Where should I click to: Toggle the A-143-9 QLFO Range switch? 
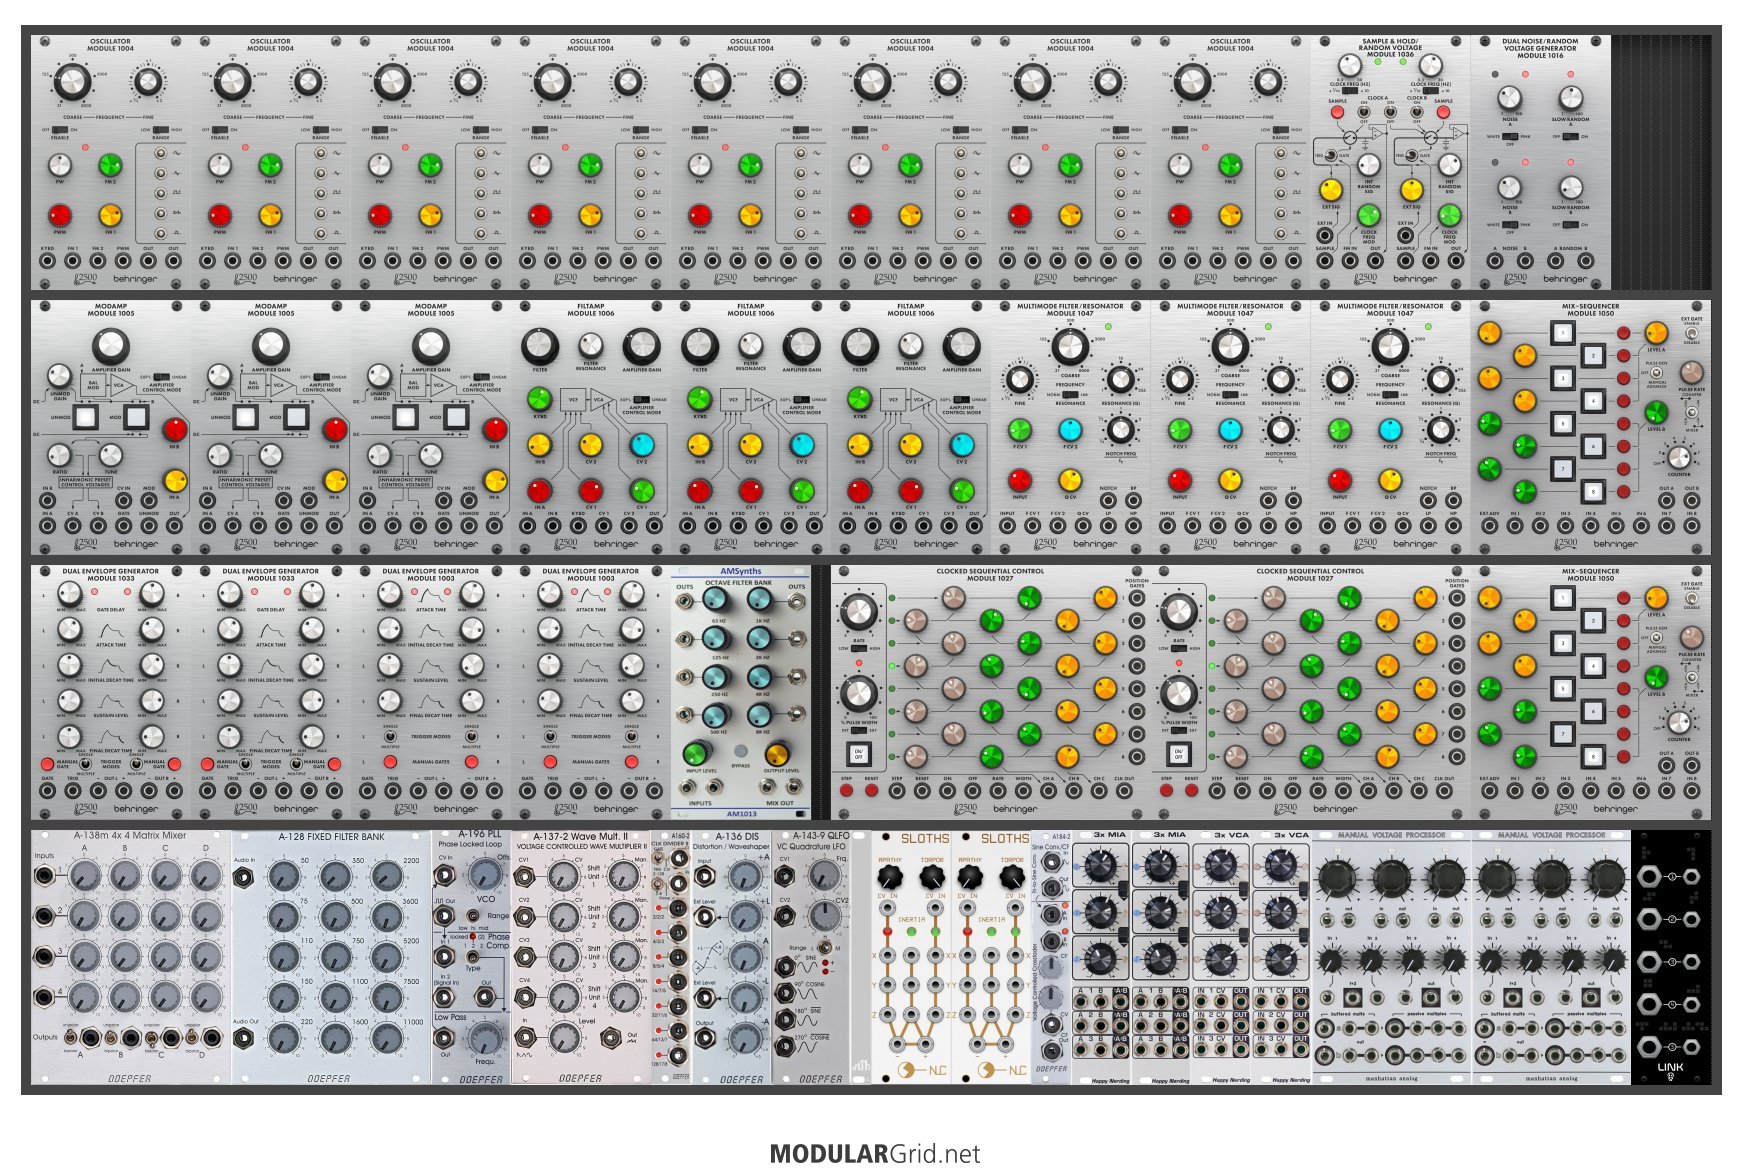pyautogui.click(x=824, y=946)
